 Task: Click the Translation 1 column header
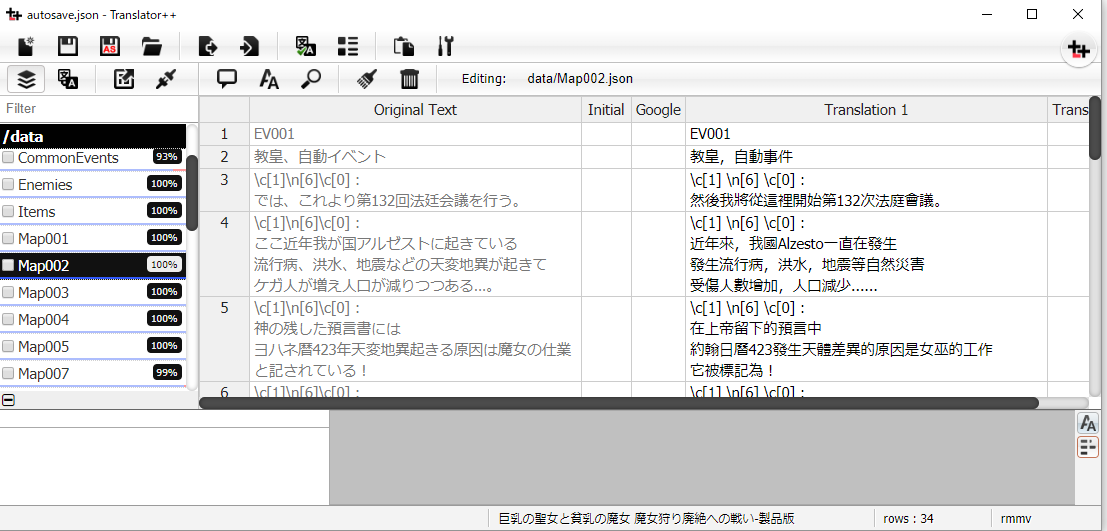pos(866,109)
